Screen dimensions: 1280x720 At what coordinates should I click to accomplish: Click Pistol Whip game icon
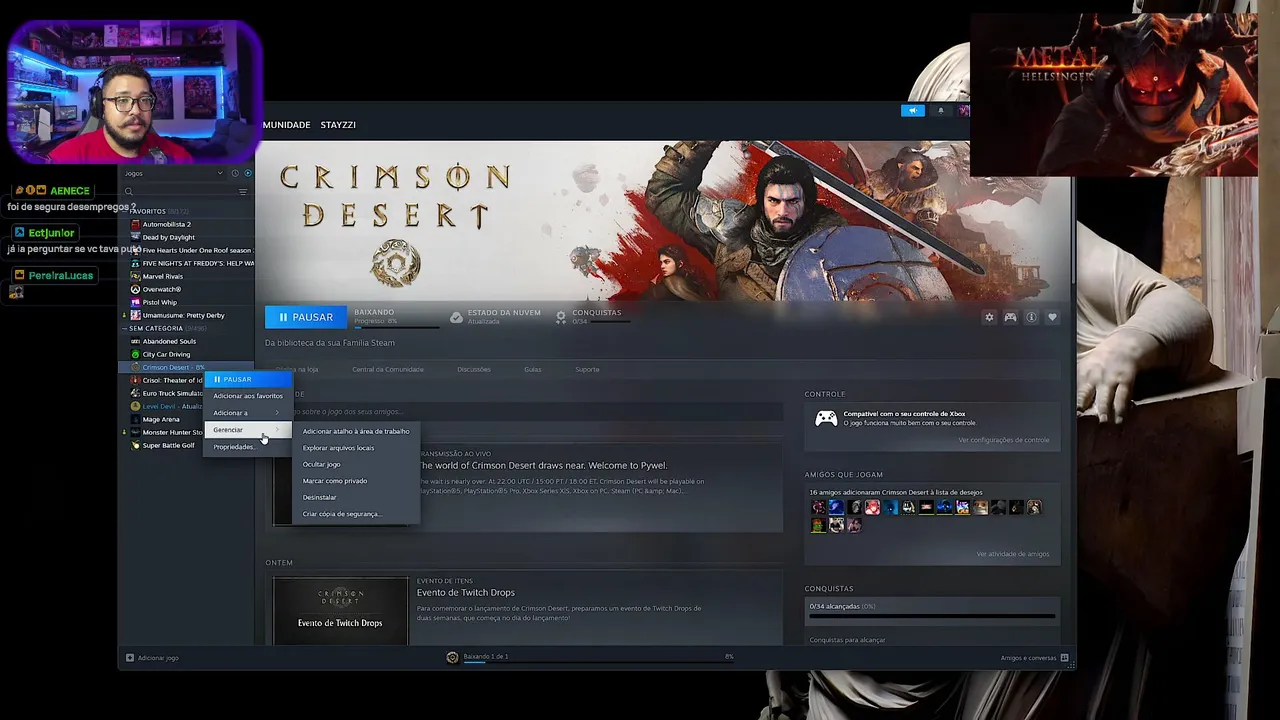135,302
